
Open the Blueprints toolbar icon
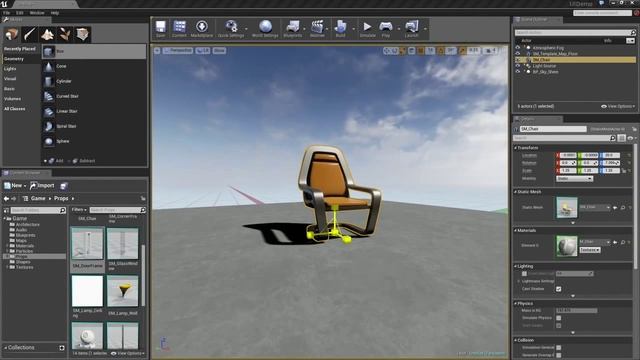293,29
